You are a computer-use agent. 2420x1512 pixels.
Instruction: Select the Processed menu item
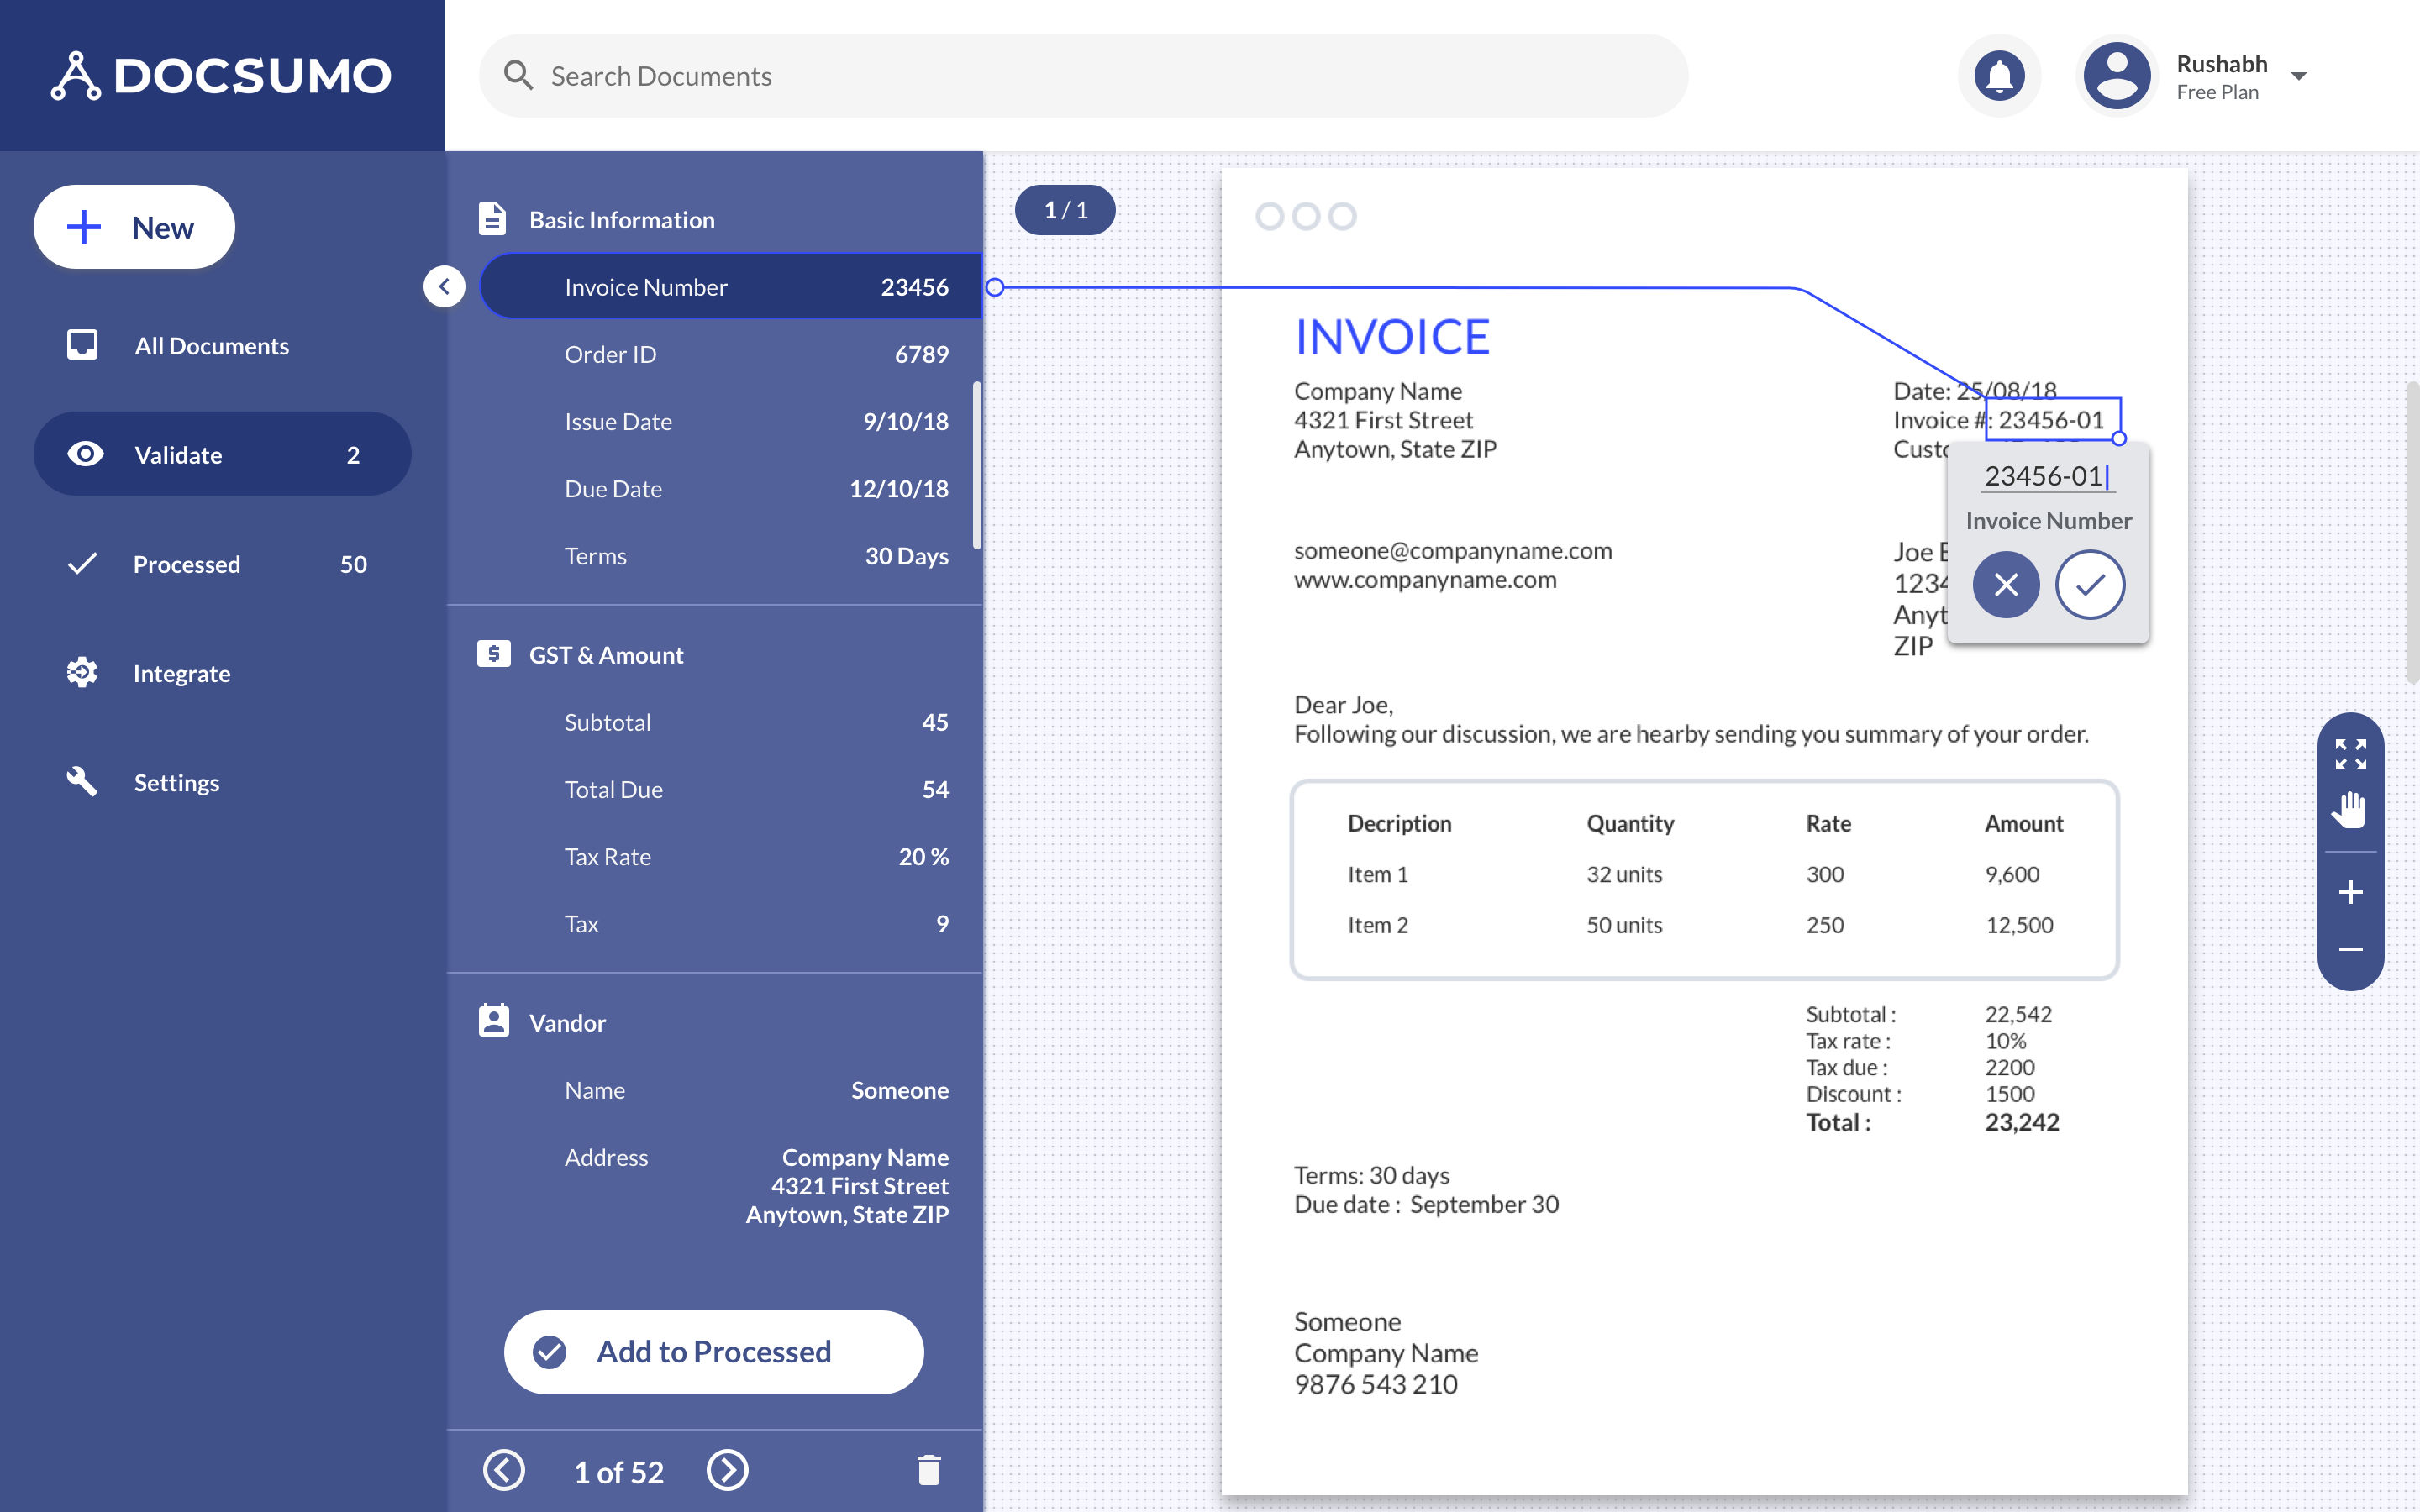[185, 563]
